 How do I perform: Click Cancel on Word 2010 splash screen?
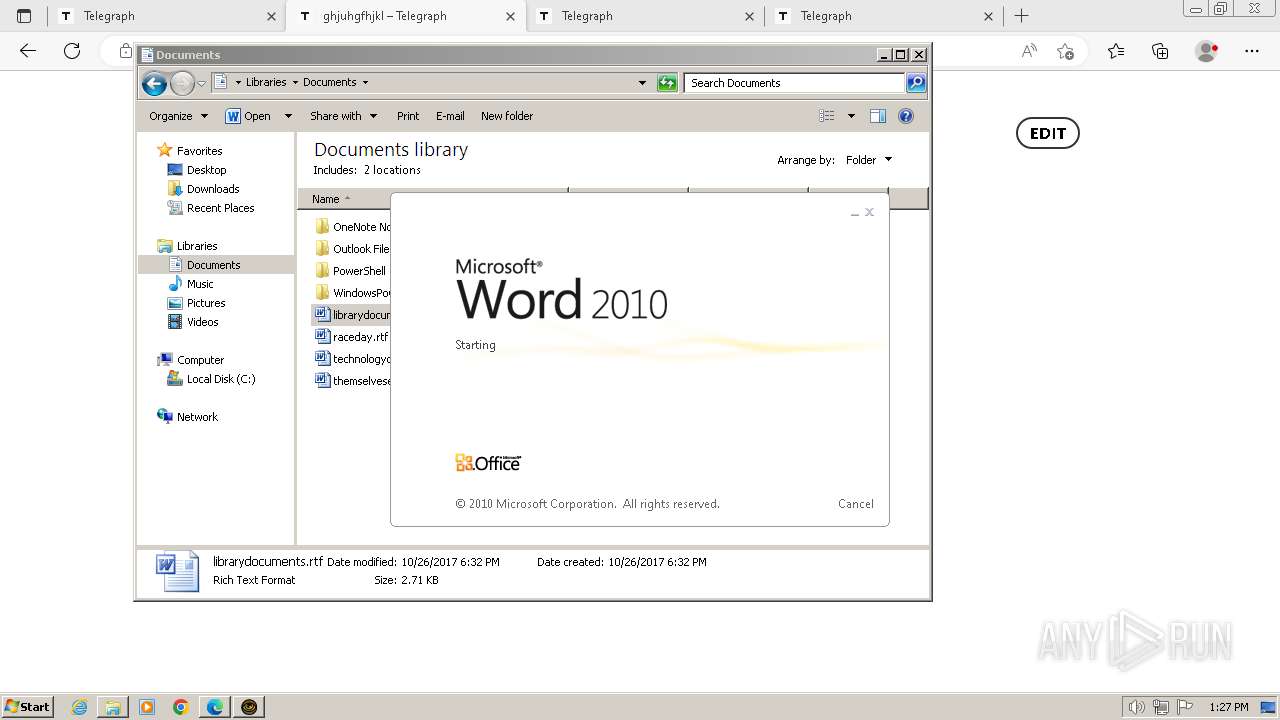pos(856,504)
